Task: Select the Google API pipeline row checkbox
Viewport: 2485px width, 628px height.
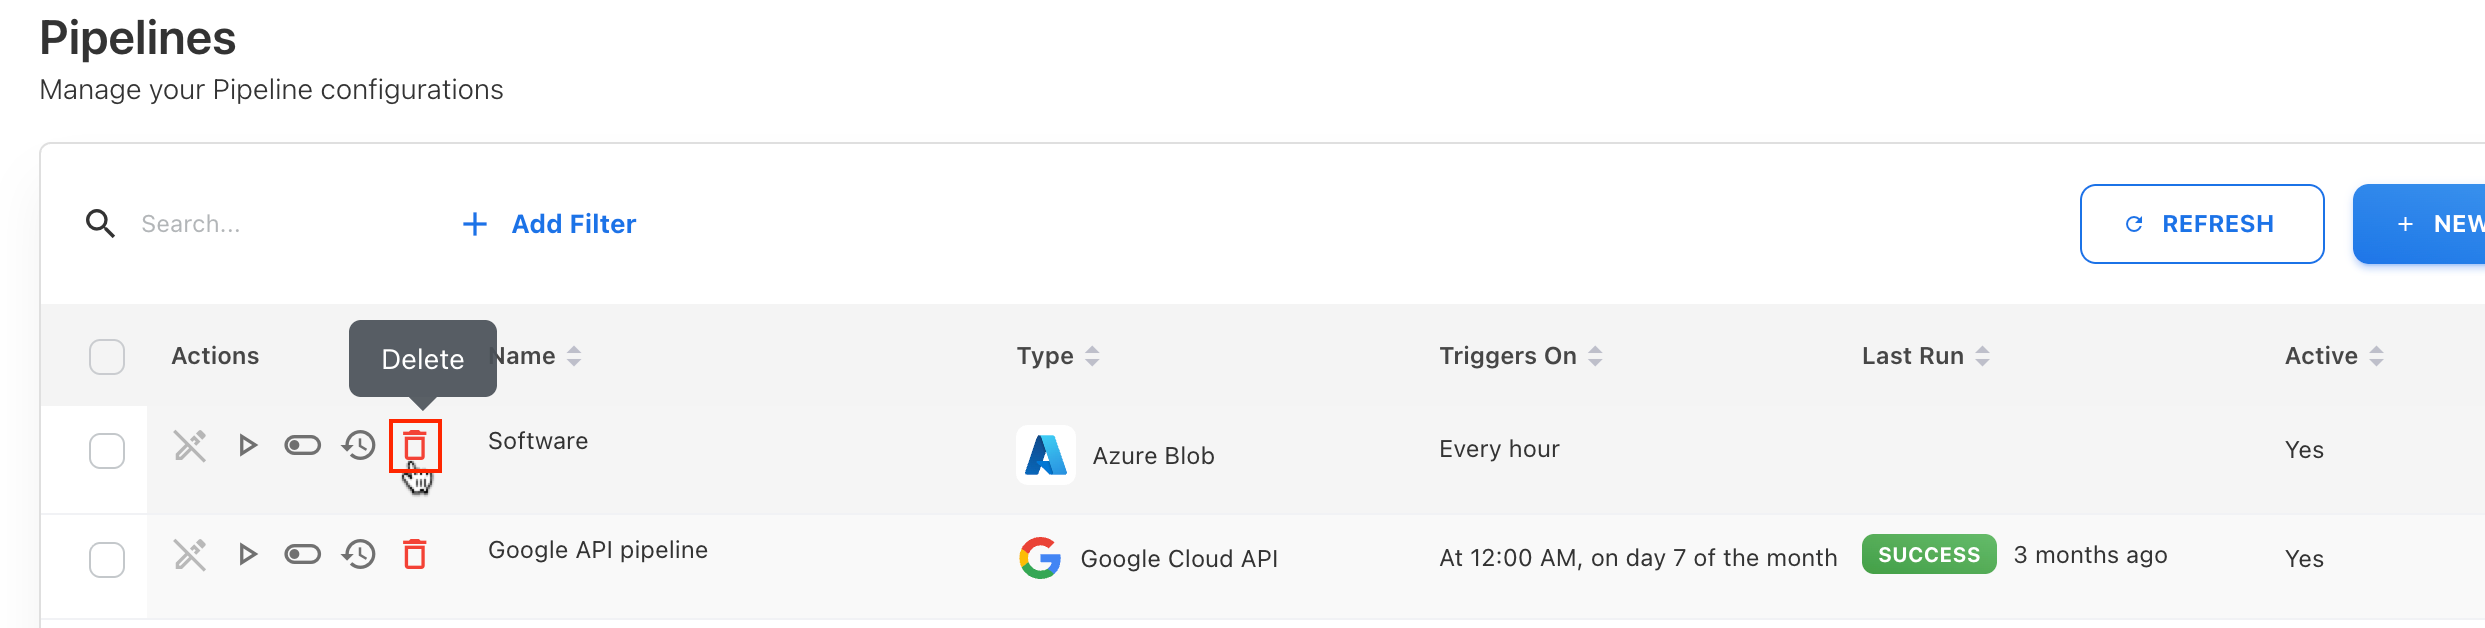Action: click(107, 560)
